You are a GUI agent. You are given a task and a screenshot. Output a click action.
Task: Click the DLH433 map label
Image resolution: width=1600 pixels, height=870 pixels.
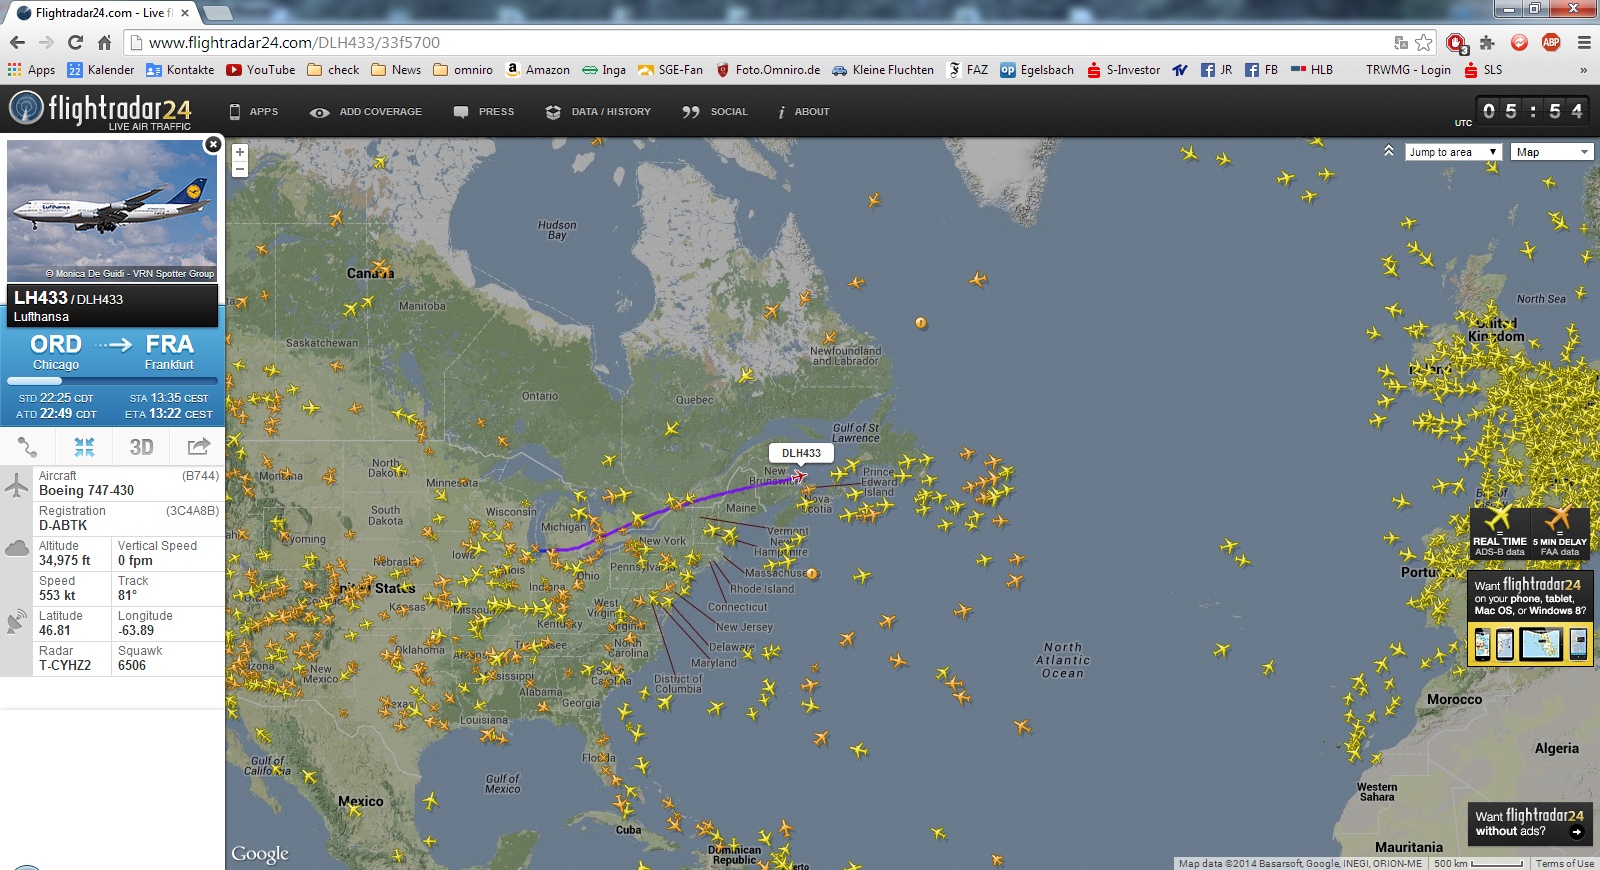801,453
